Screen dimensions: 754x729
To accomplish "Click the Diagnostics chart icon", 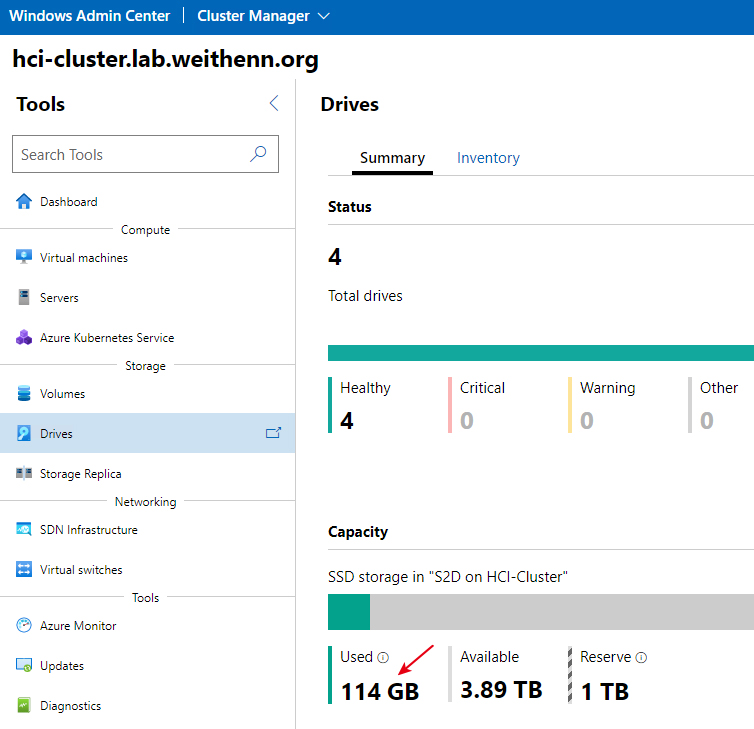I will coord(24,705).
